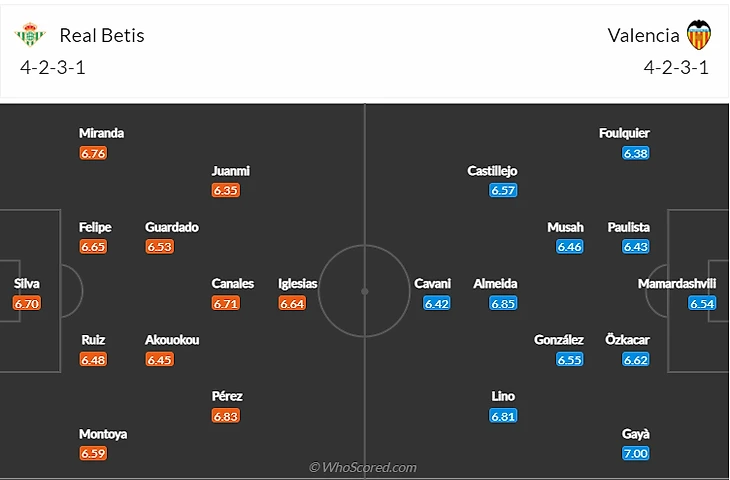
Task: Click goalkeeper Silva's 6.70 rating
Action: tap(27, 303)
